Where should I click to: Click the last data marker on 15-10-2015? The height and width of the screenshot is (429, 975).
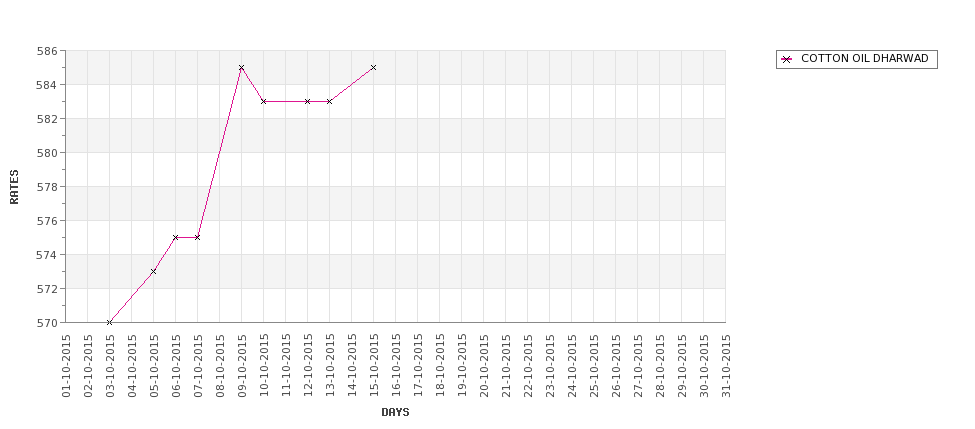tap(373, 67)
